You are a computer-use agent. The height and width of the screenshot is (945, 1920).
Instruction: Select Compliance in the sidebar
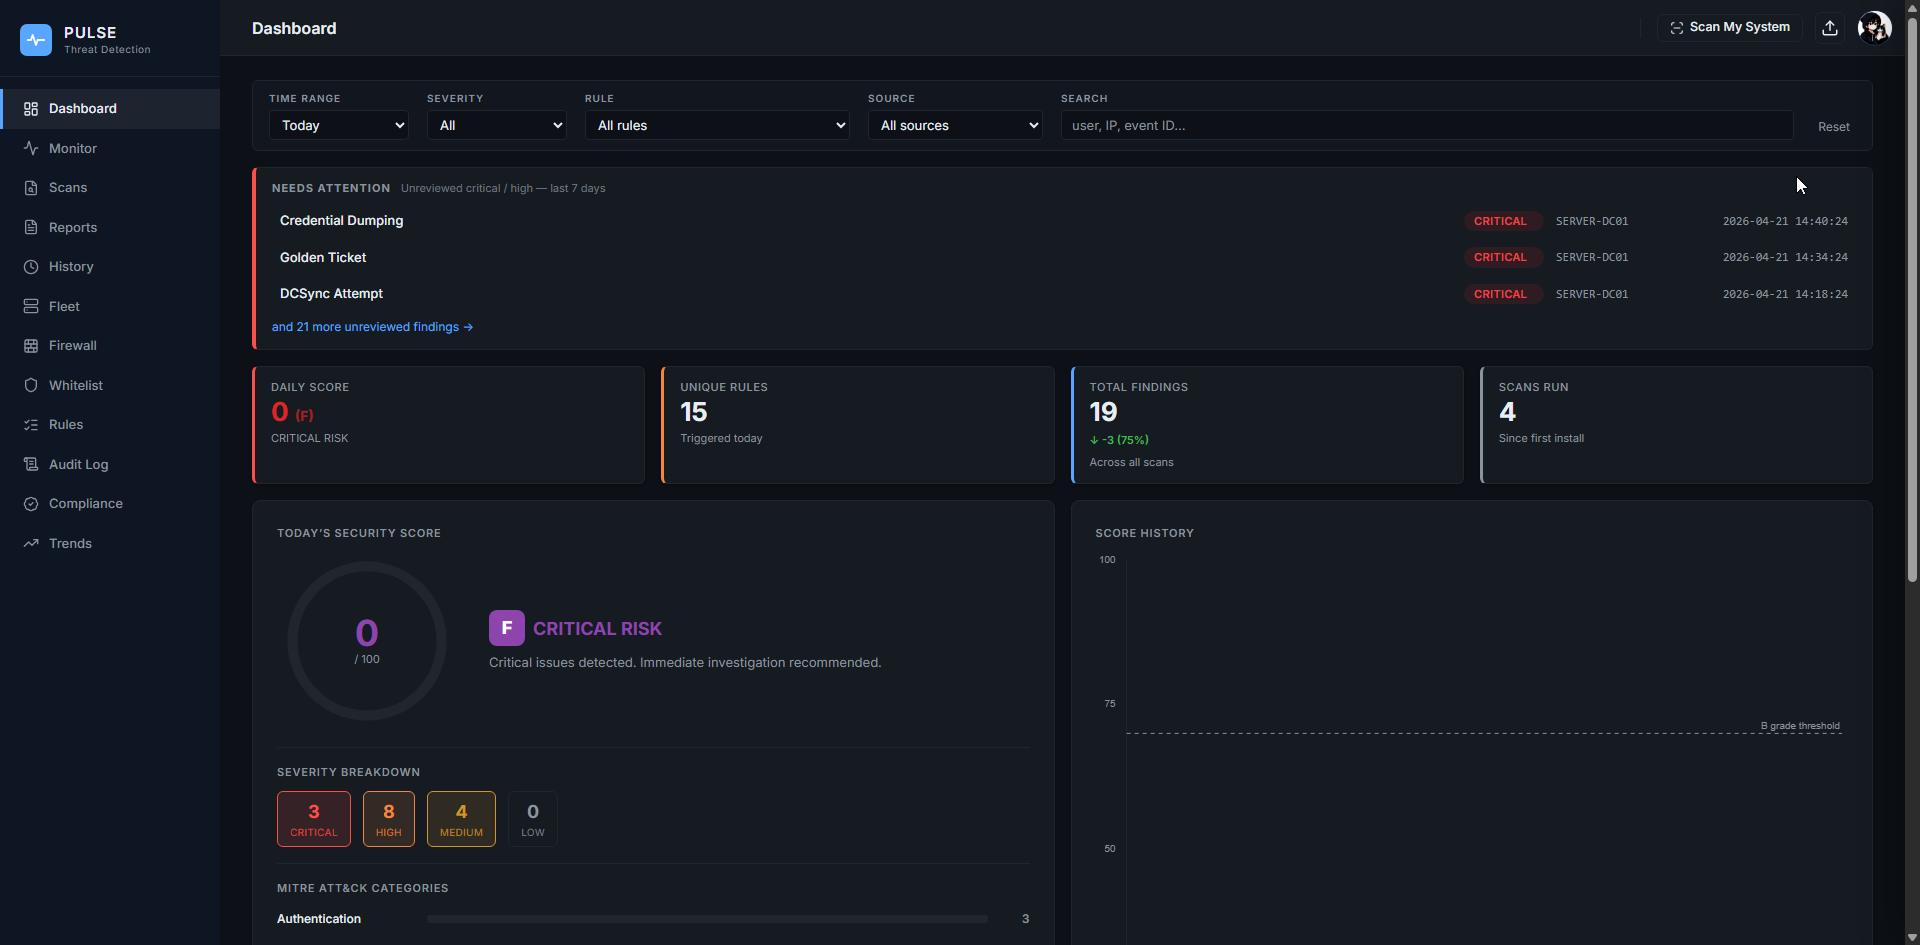click(110, 504)
